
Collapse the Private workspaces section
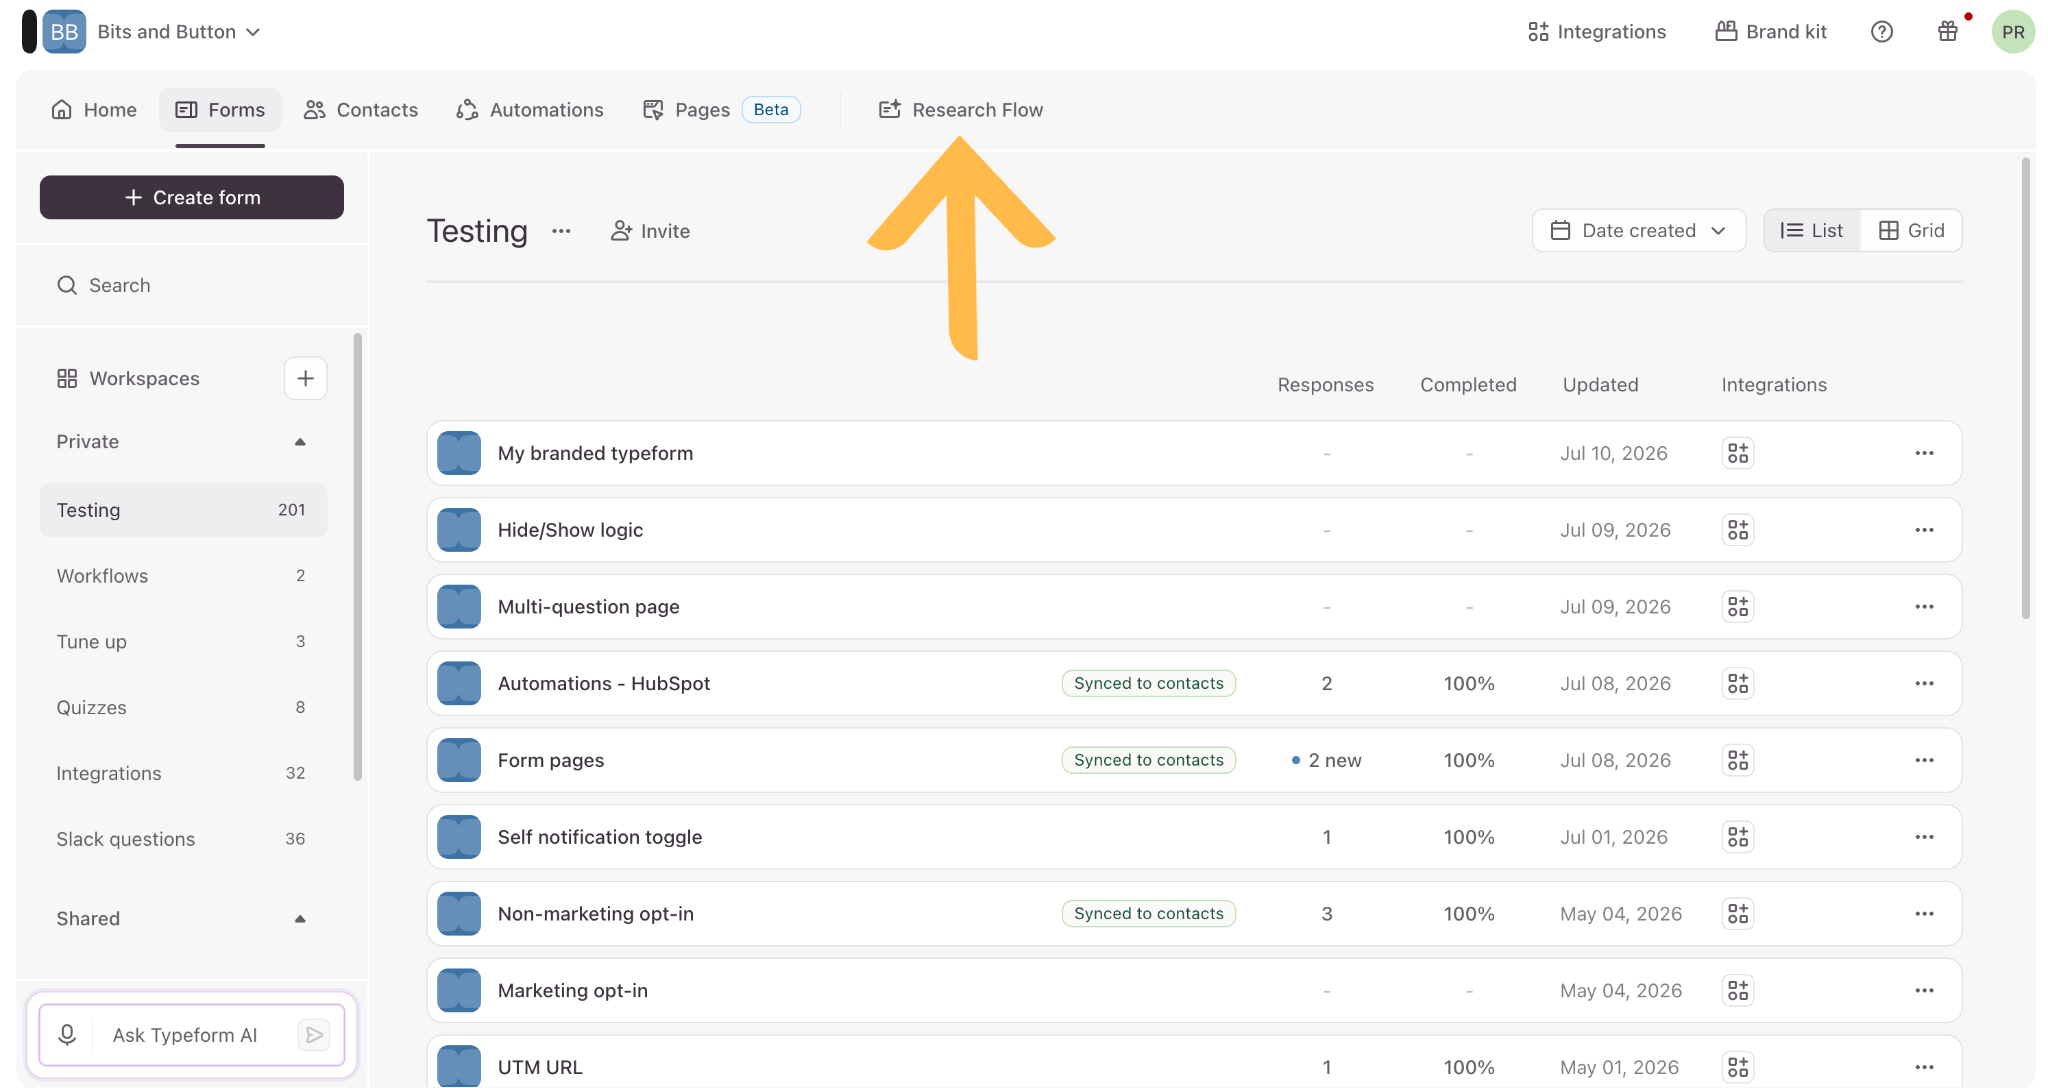tap(300, 442)
